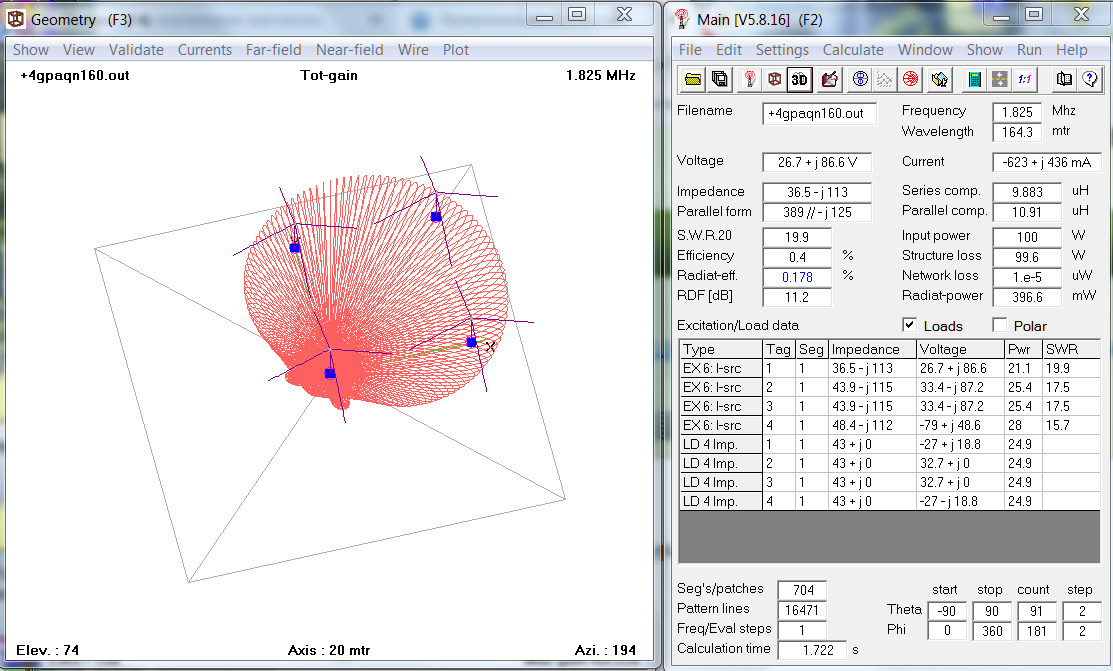This screenshot has height=671, width=1113.
Task: Click the Series comp. field showing 9.883
Action: coord(1026,192)
